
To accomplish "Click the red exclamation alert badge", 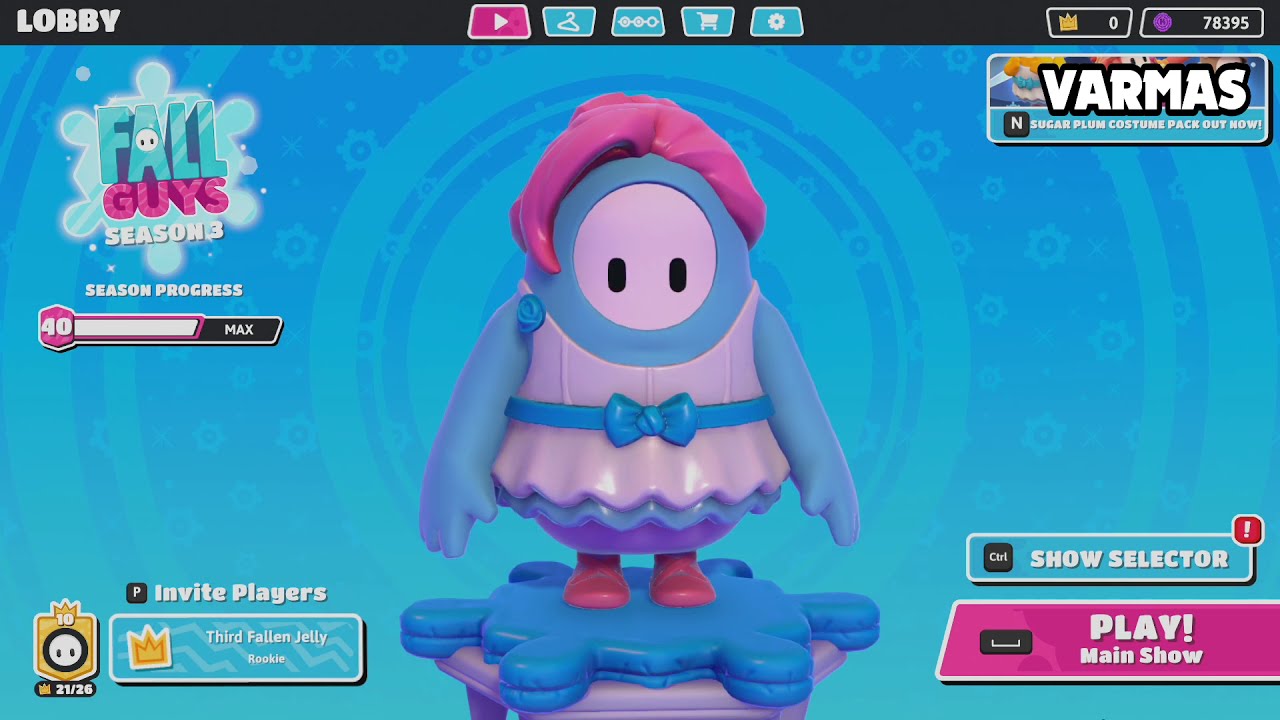I will point(1247,530).
